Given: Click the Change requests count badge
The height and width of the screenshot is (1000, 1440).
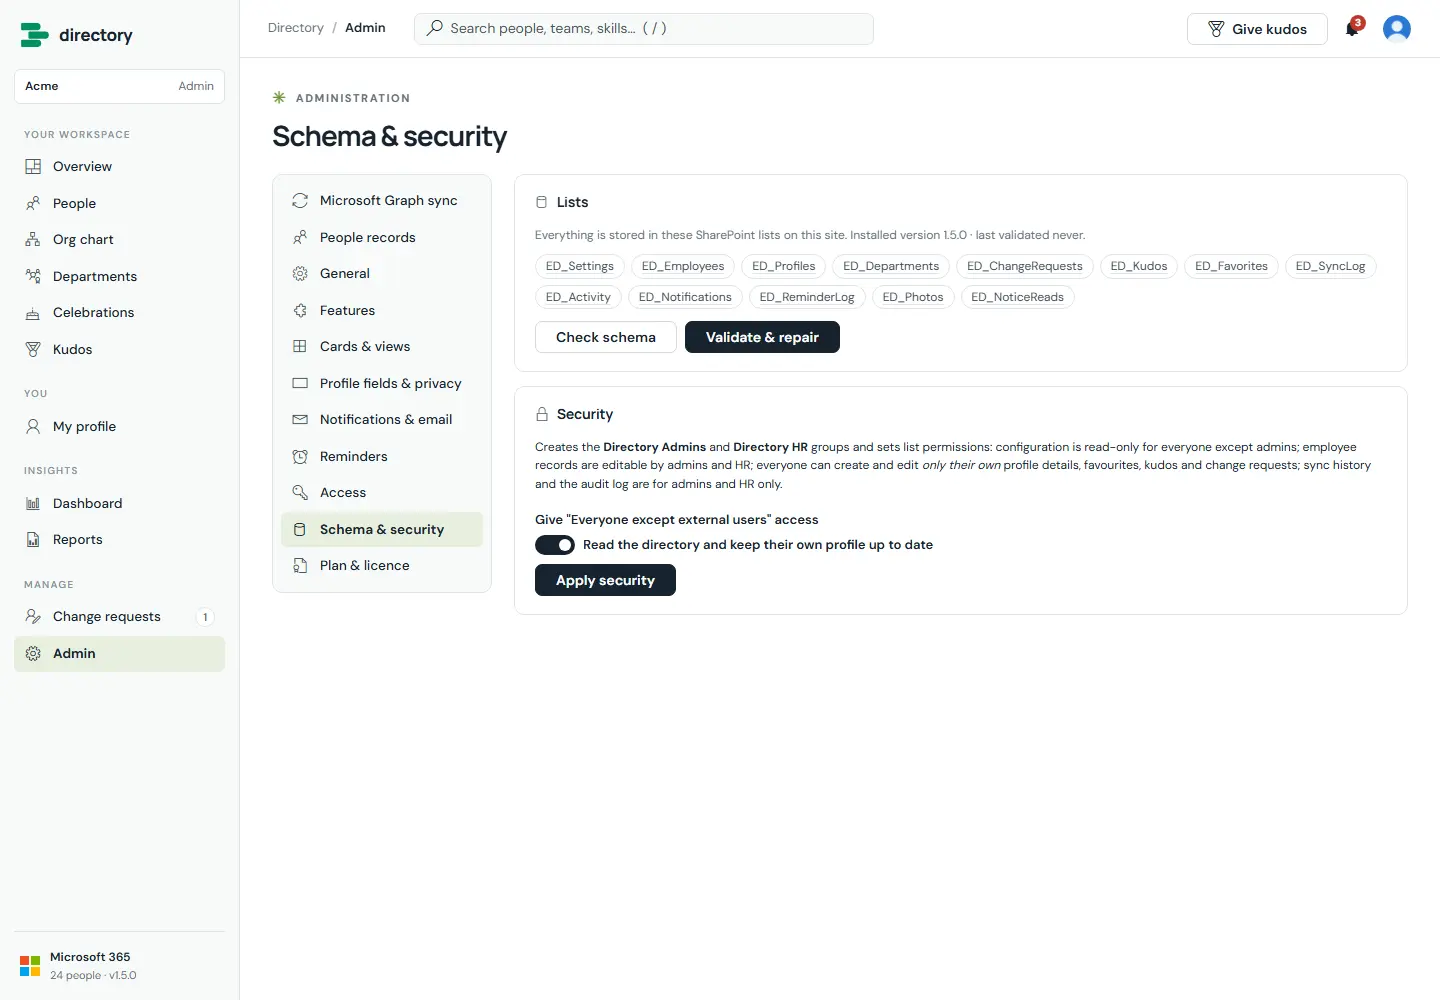Looking at the screenshot, I should (205, 617).
